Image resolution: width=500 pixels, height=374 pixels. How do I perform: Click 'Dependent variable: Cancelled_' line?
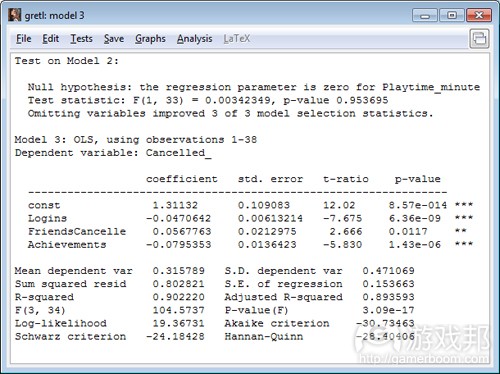(x=113, y=153)
